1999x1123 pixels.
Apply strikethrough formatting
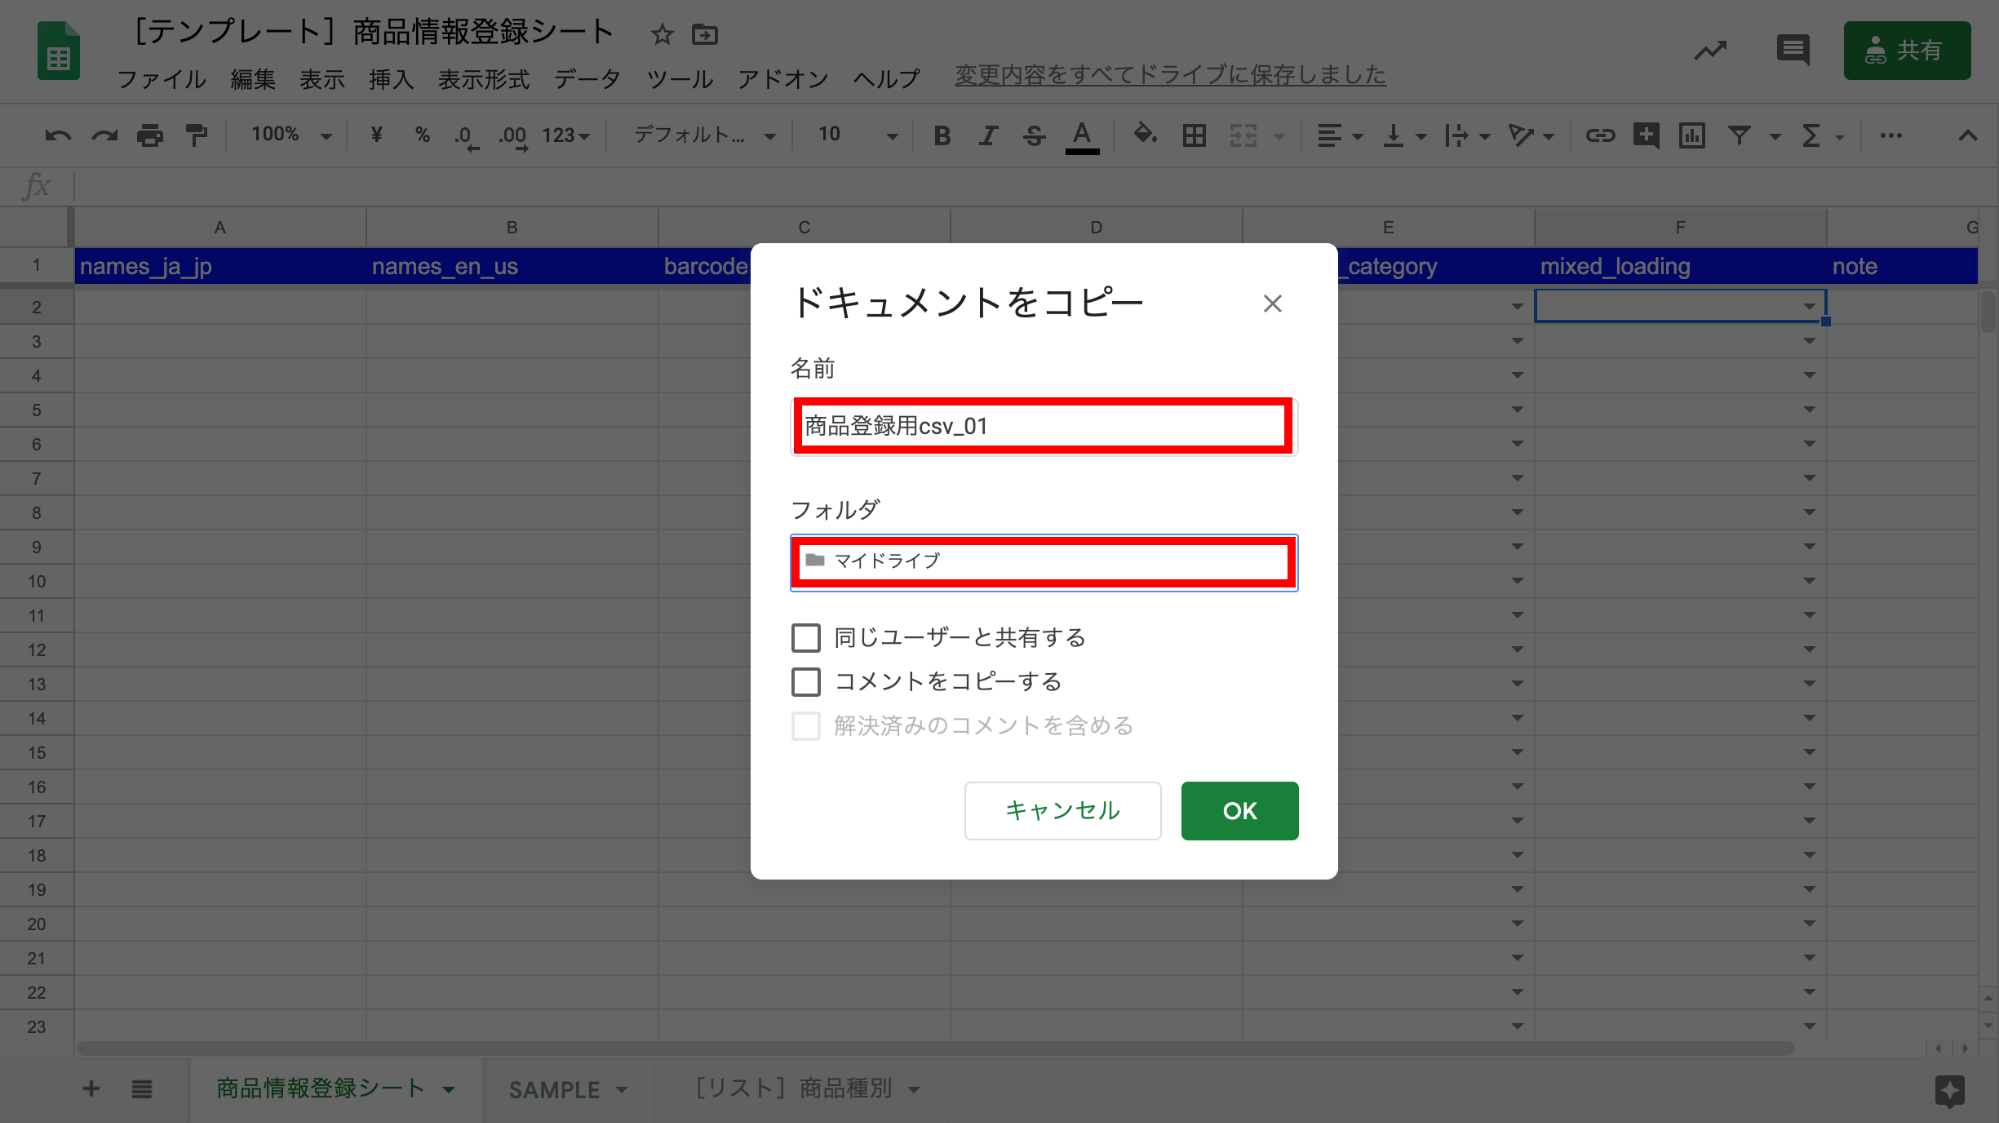(1033, 135)
